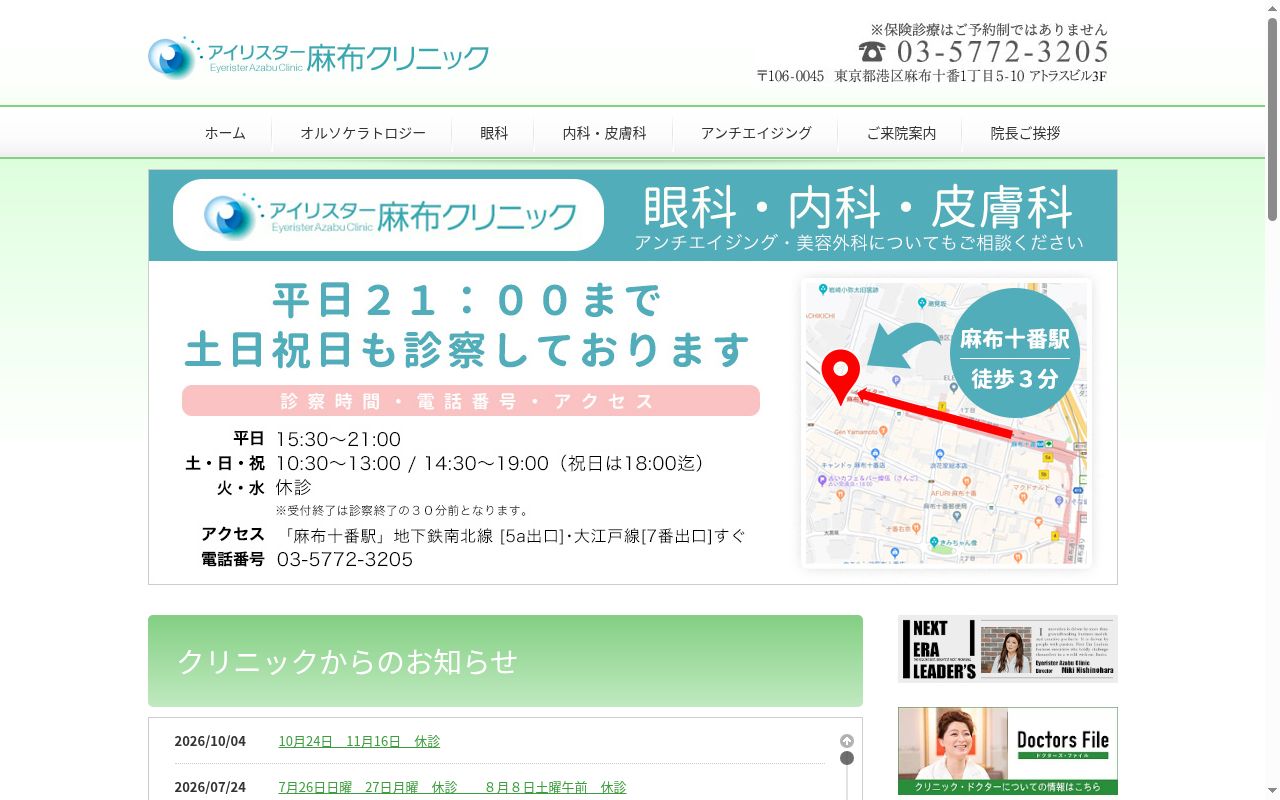The image size is (1280, 800).
Task: Click the telephone icon beside 03-5772-3205
Action: pos(872,52)
